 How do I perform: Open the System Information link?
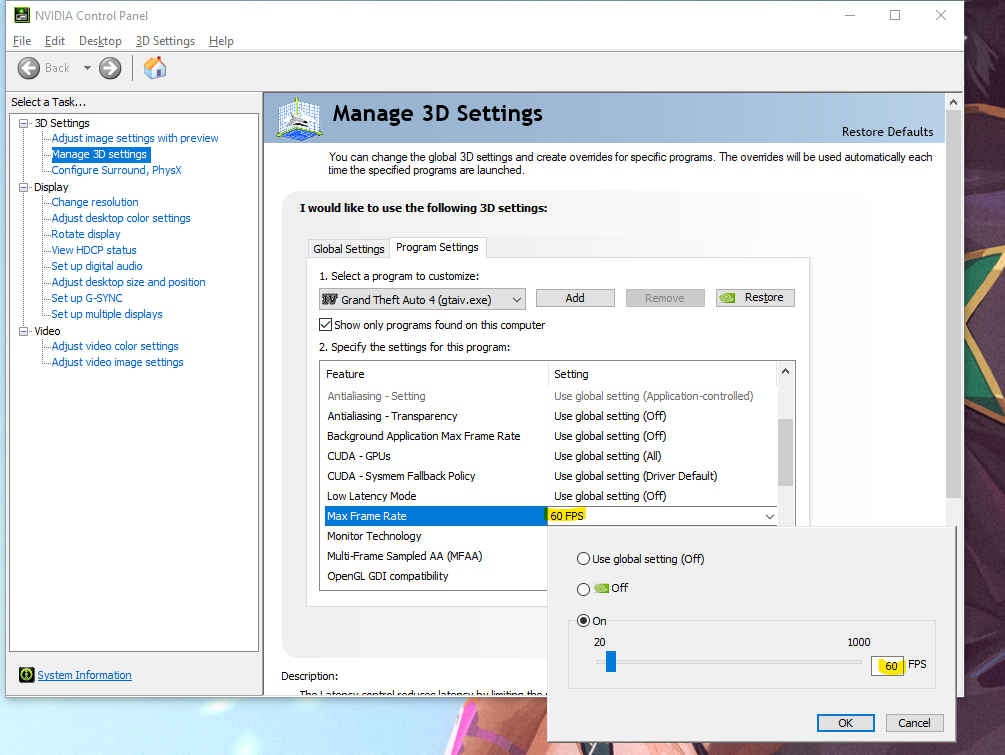pyautogui.click(x=85, y=675)
